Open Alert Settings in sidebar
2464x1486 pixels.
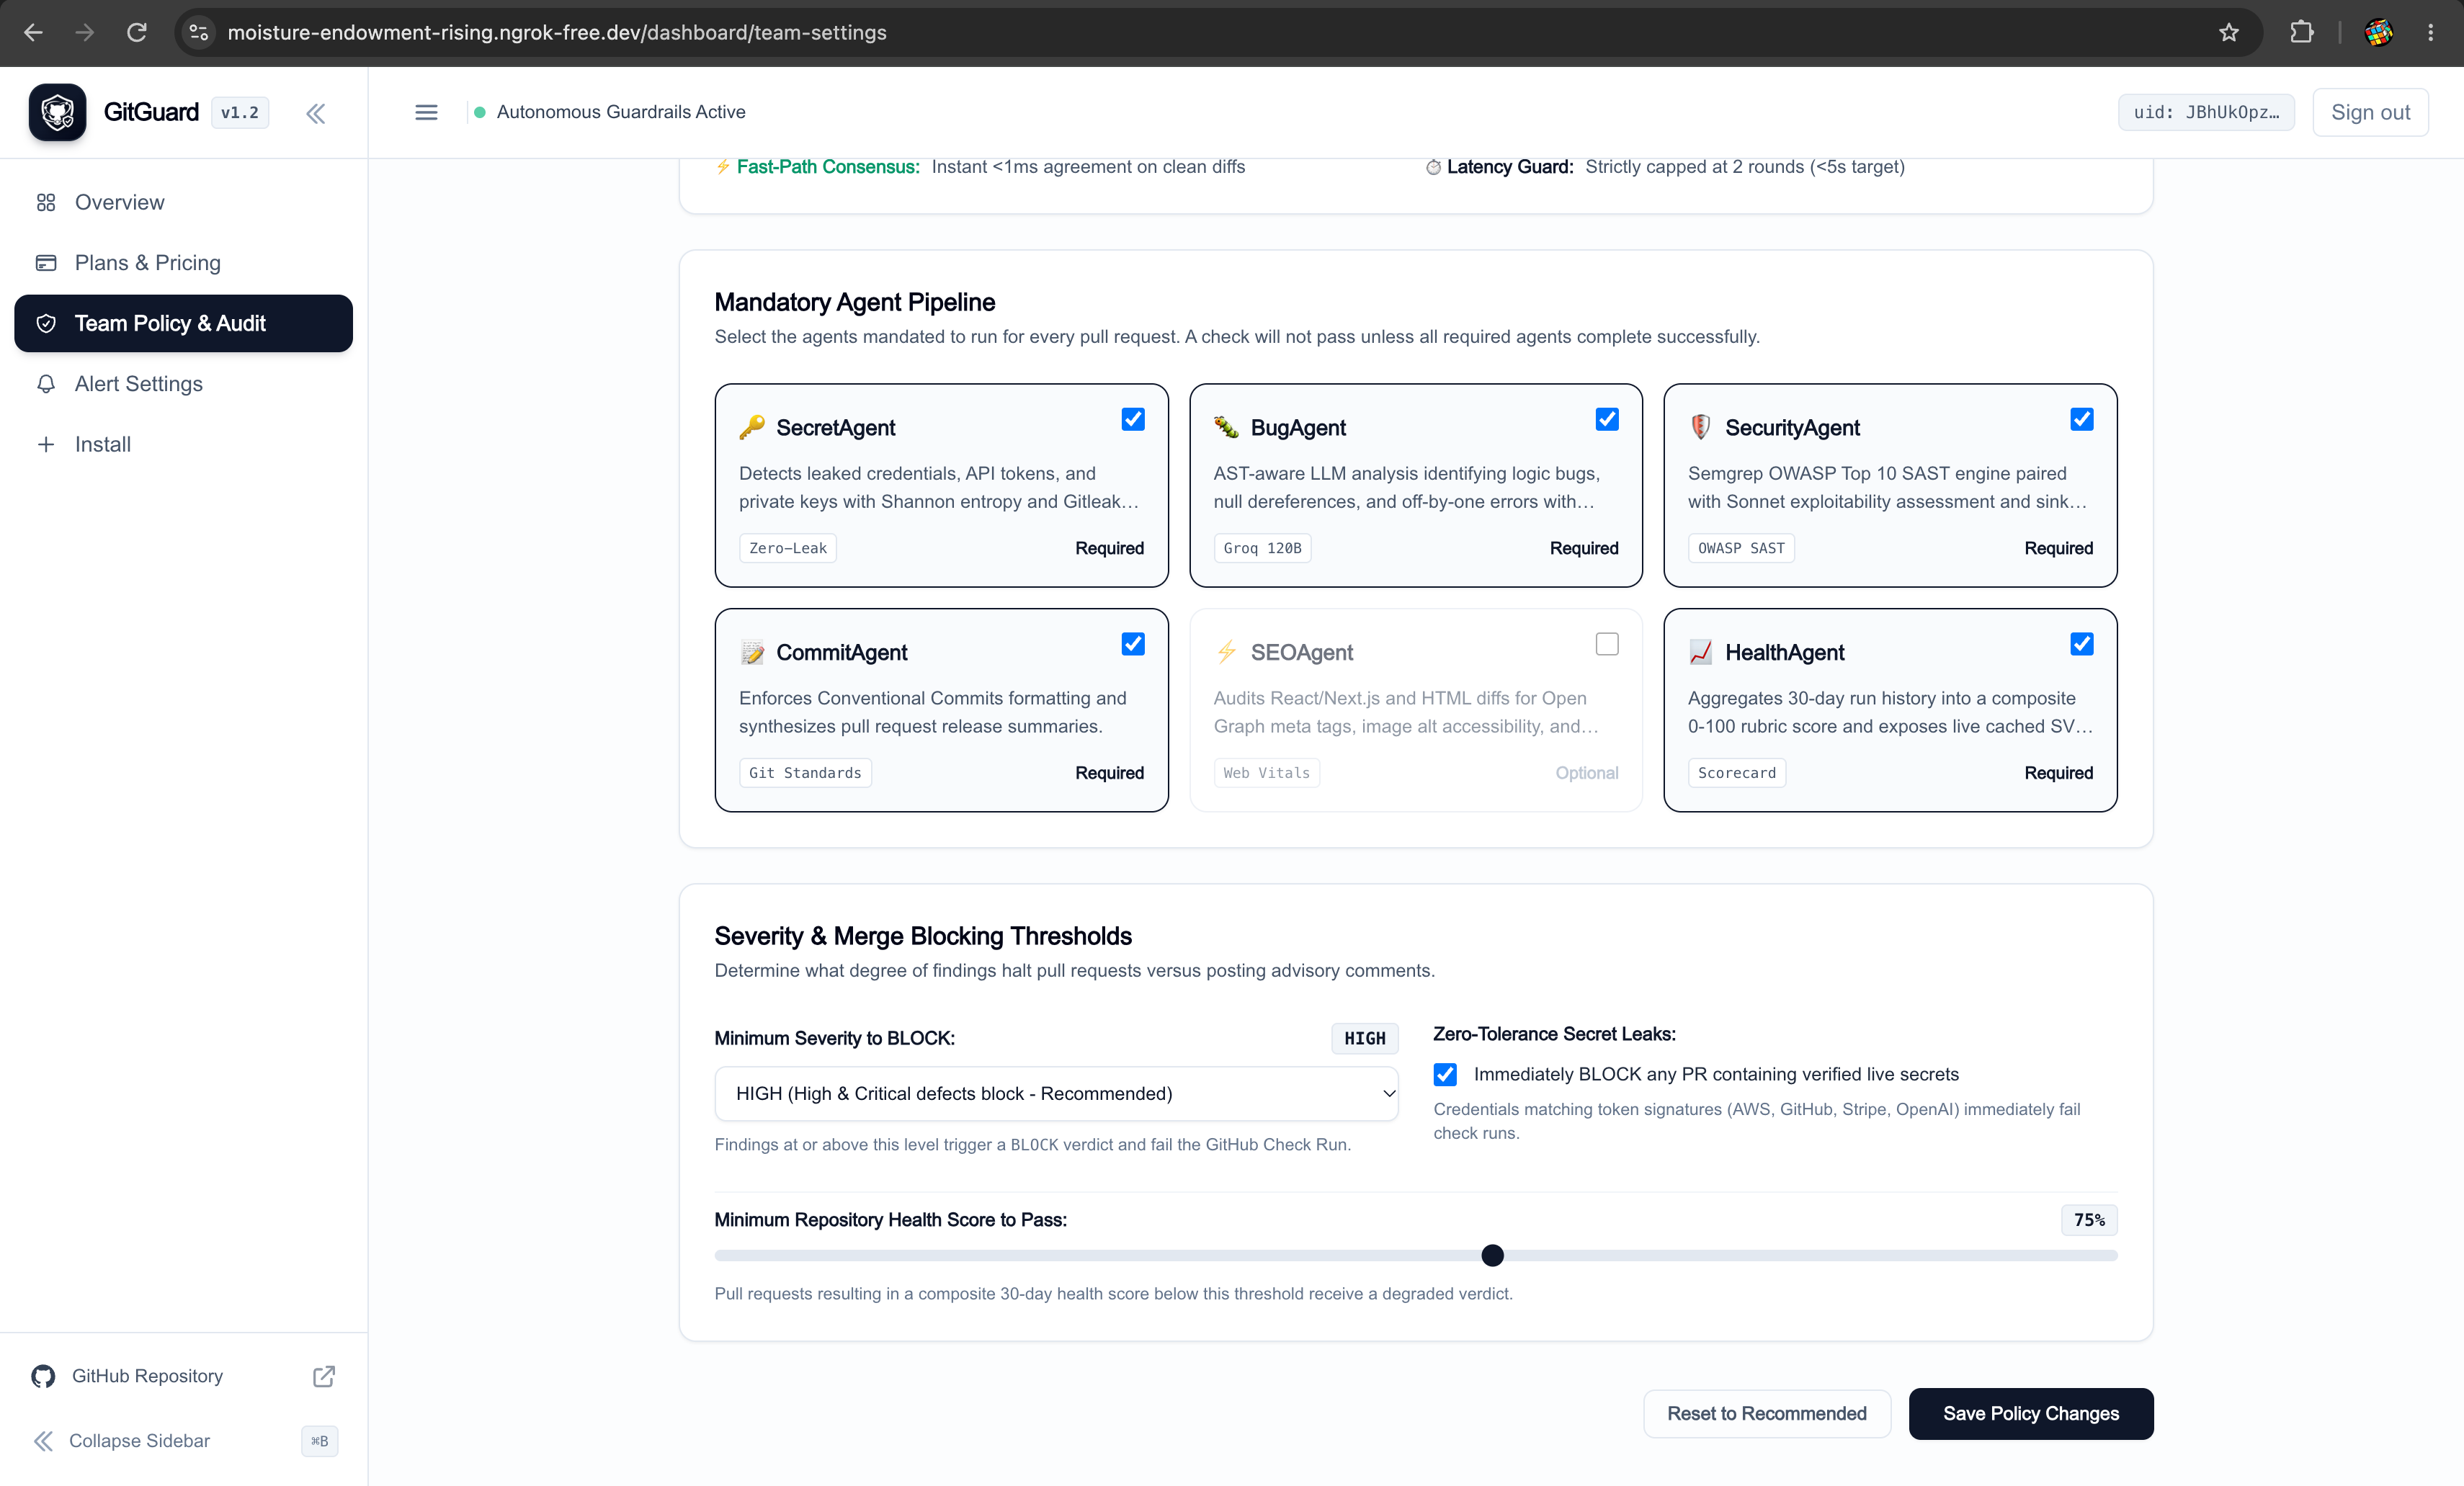[x=184, y=384]
